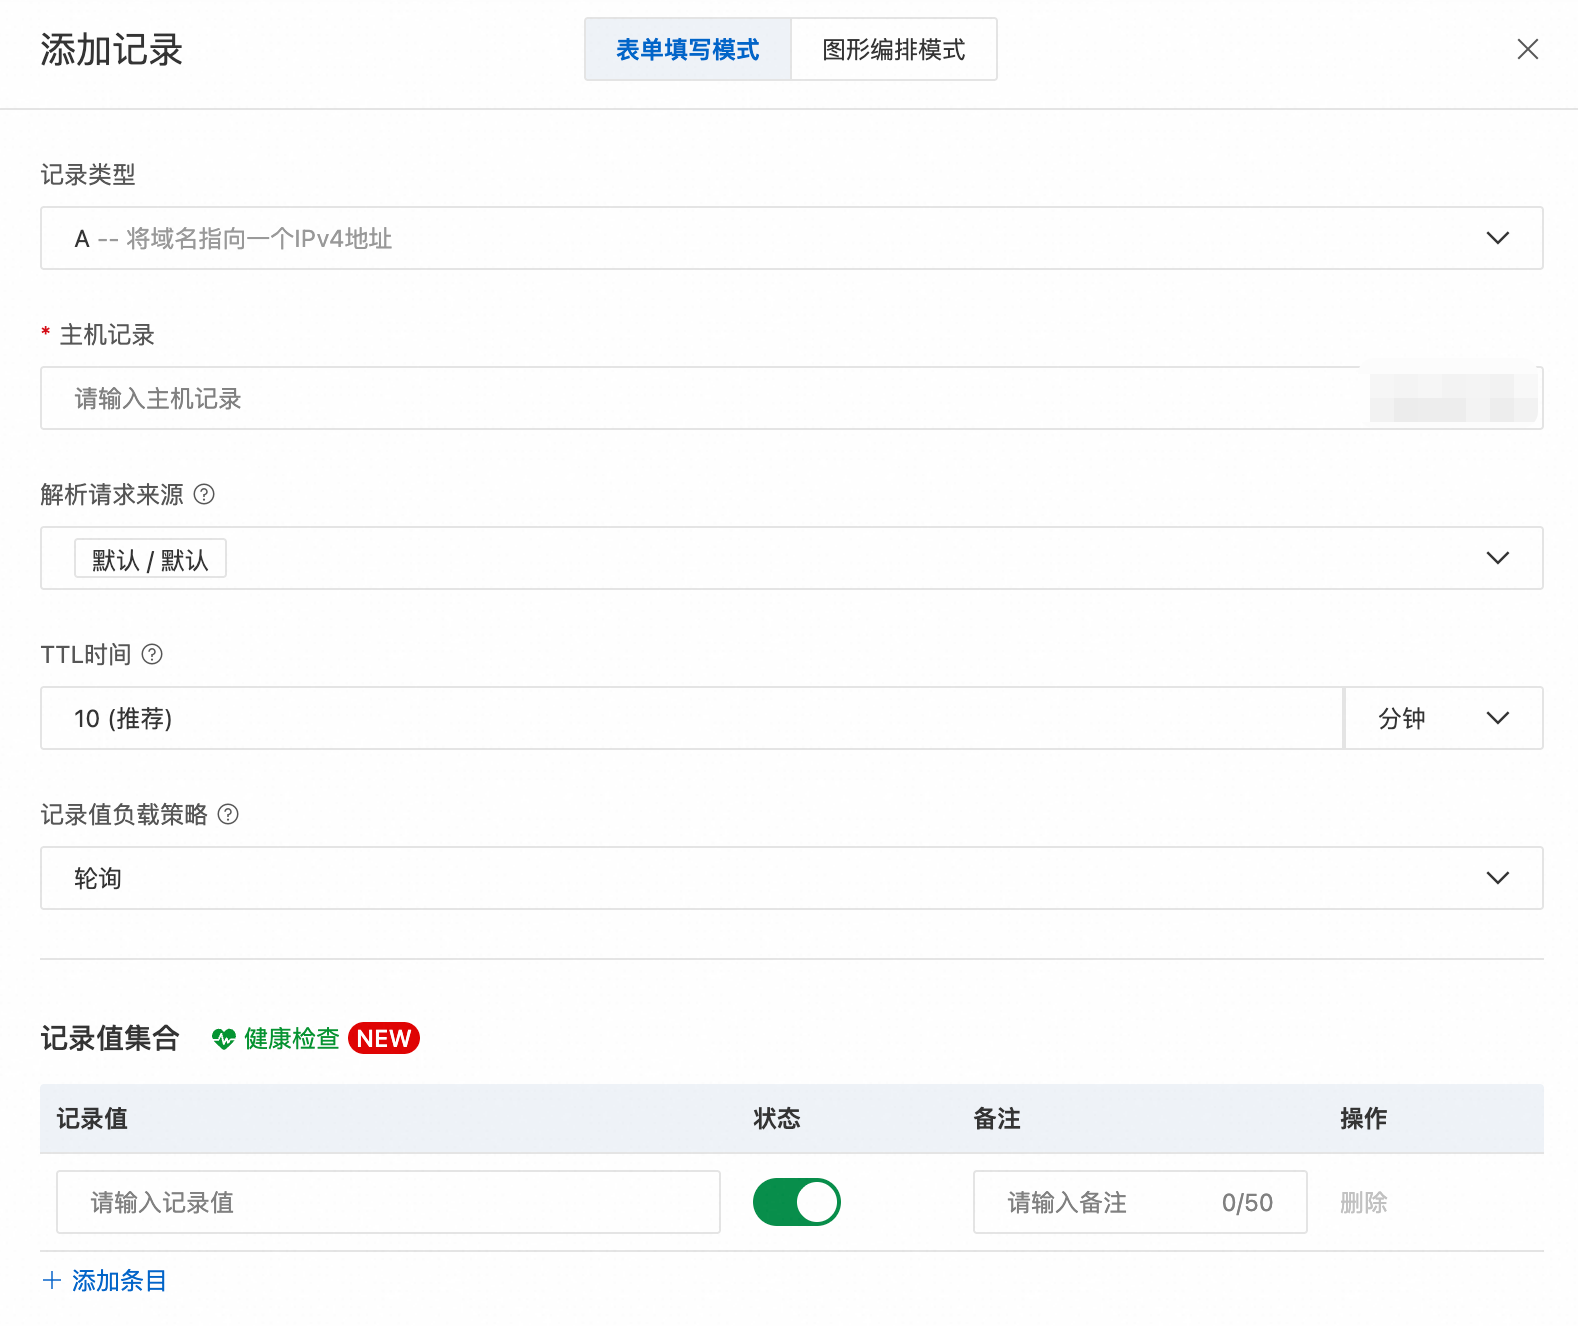Click the red NEW badge
Viewport: 1578px width, 1326px height.
384,1038
